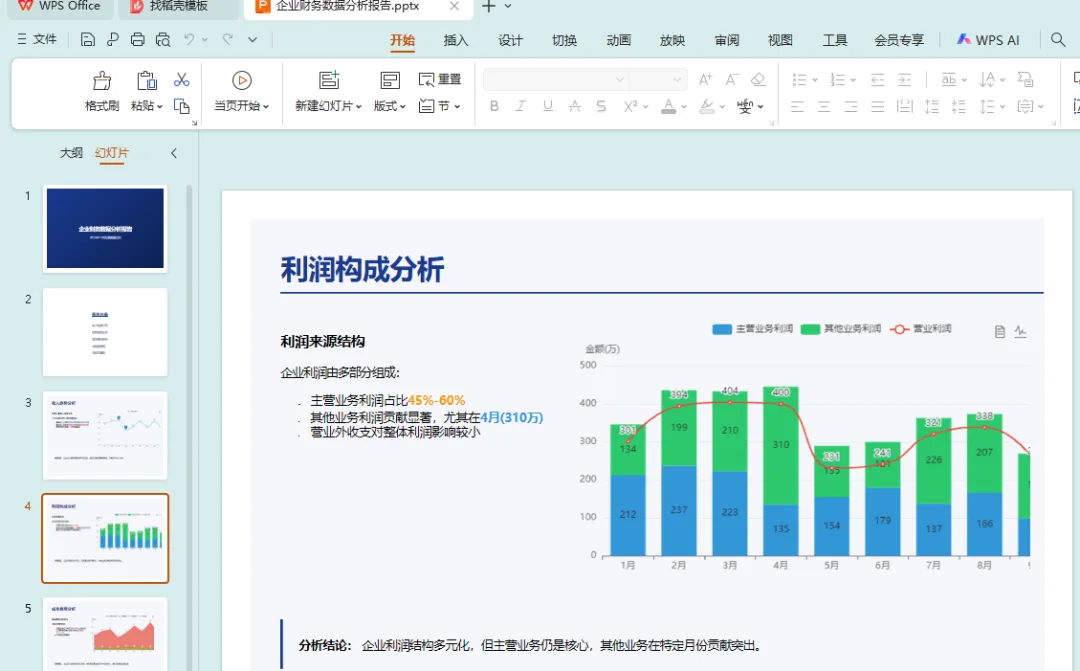Select slide 3 thumbnail in panel
This screenshot has width=1080, height=671.
point(105,433)
